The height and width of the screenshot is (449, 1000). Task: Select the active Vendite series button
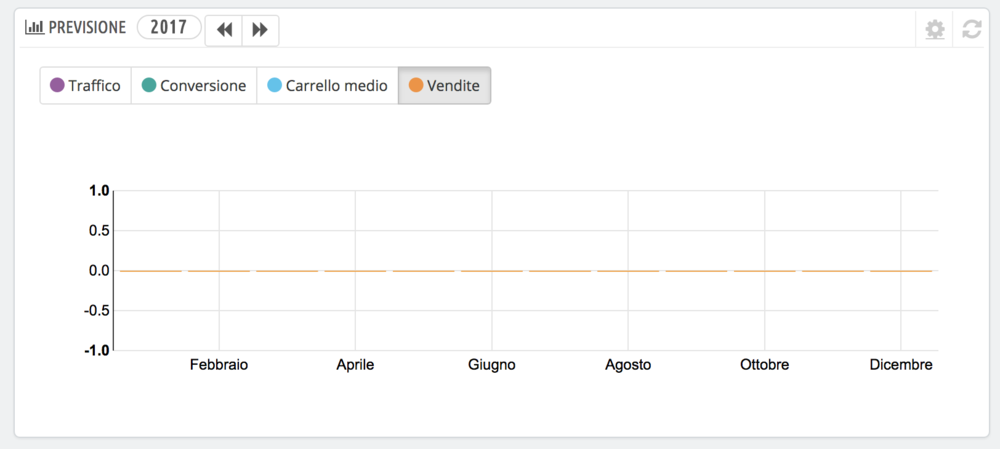click(444, 86)
